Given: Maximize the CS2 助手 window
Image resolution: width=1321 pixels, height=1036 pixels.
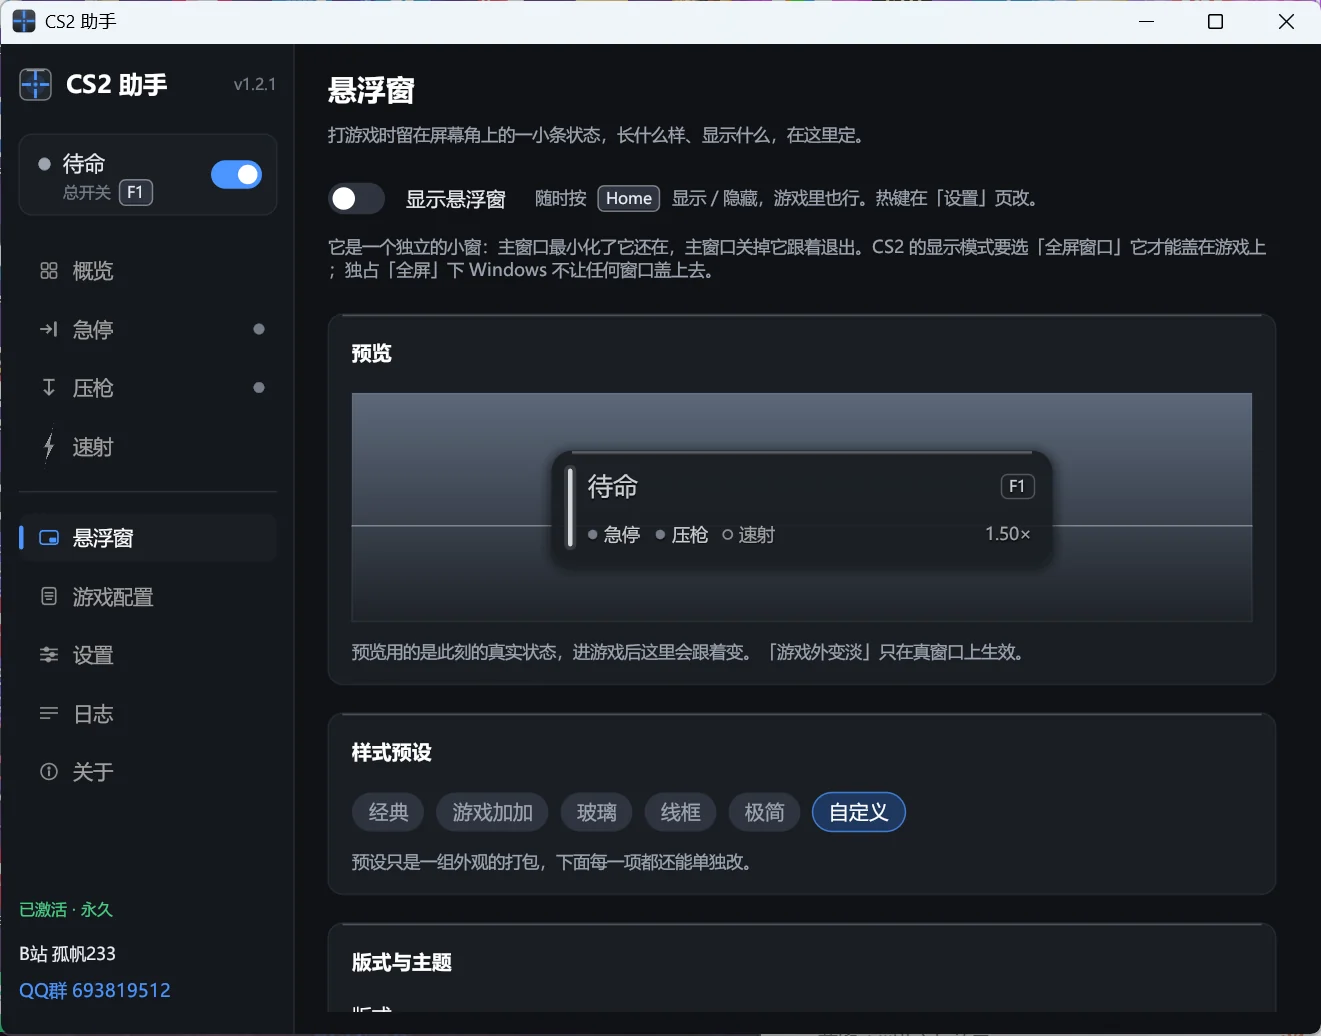Looking at the screenshot, I should 1216,22.
